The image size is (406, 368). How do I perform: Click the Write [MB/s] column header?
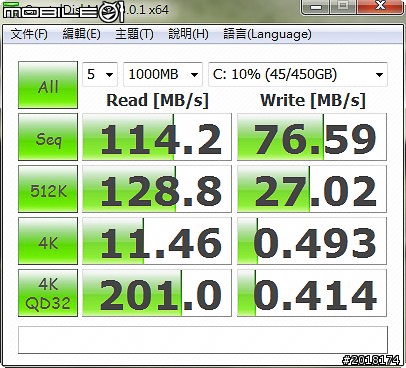(x=313, y=100)
